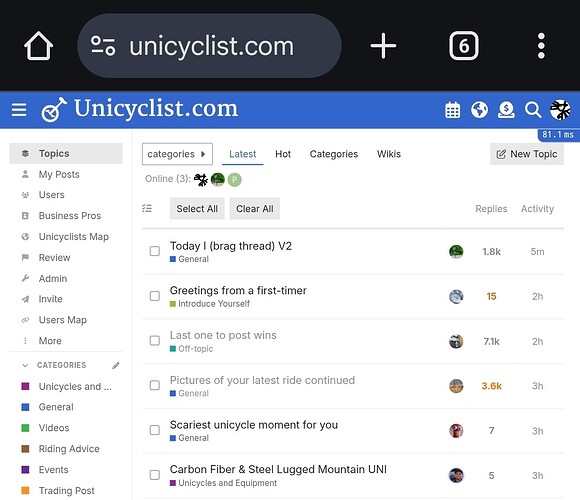Check the Today I (brag thread) V2 checkbox

(155, 251)
